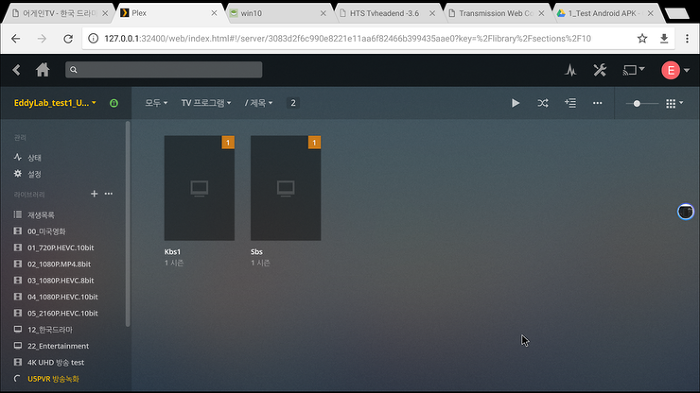Open the 모두 filter dropdown
The height and width of the screenshot is (393, 700).
pos(156,103)
